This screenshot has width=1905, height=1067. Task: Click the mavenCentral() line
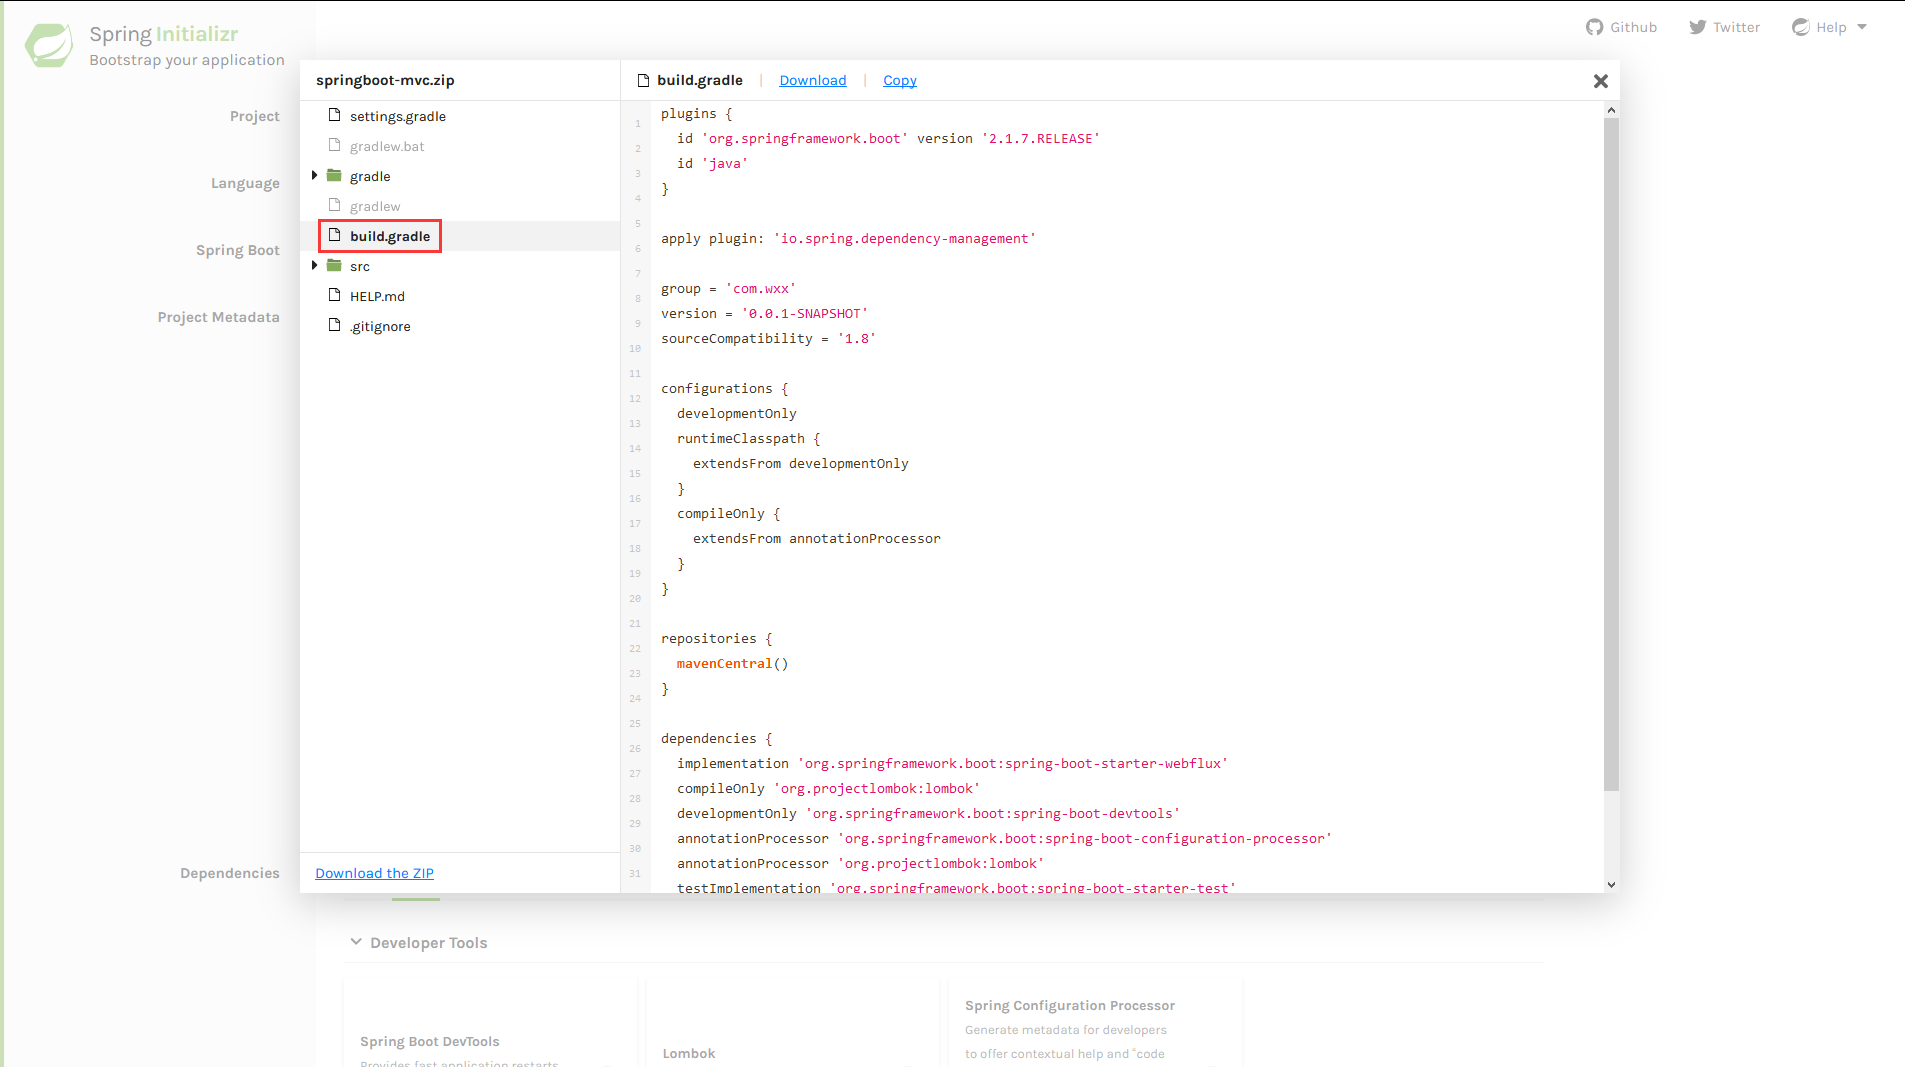click(733, 663)
